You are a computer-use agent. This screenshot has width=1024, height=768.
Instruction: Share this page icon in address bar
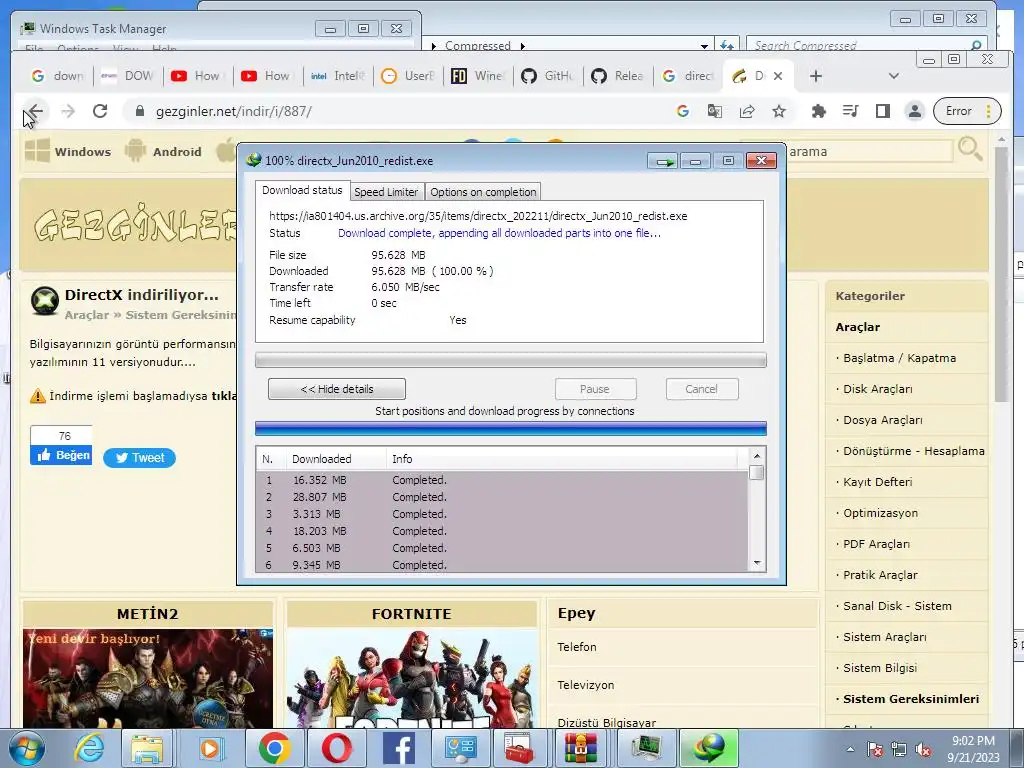tap(747, 111)
